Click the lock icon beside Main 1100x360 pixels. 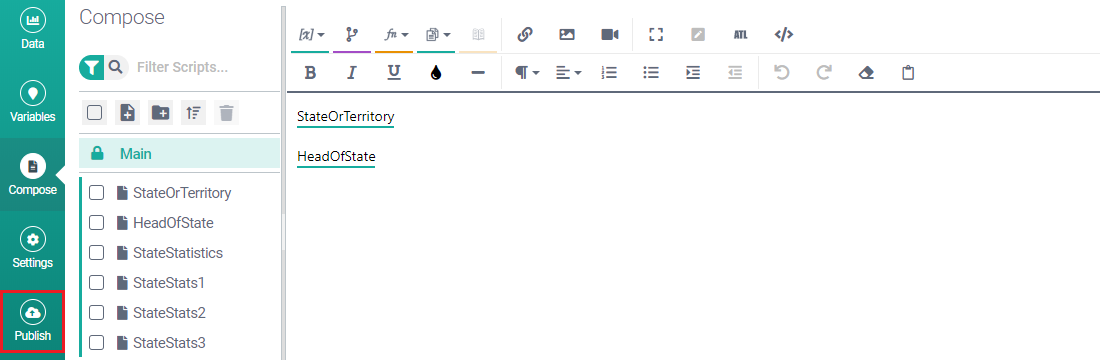(98, 153)
